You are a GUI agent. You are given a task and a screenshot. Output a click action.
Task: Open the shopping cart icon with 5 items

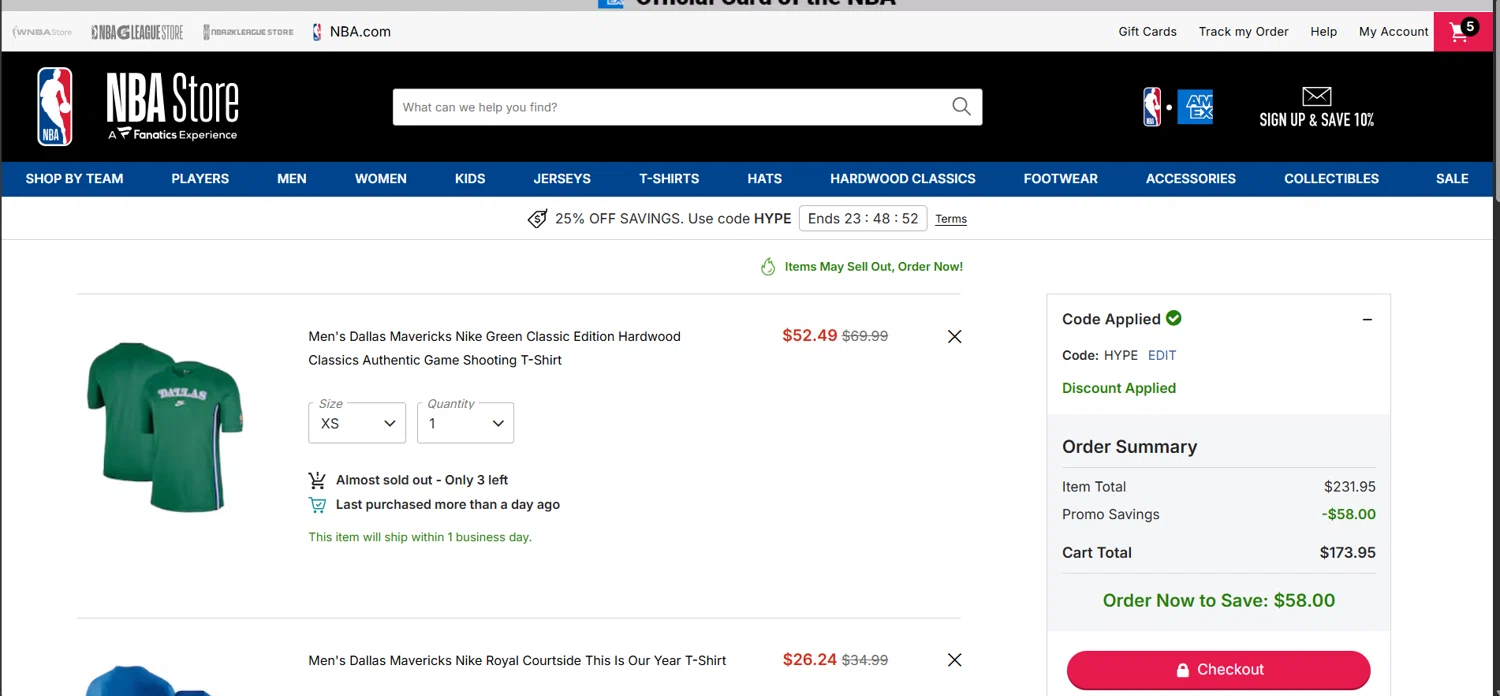1462,31
